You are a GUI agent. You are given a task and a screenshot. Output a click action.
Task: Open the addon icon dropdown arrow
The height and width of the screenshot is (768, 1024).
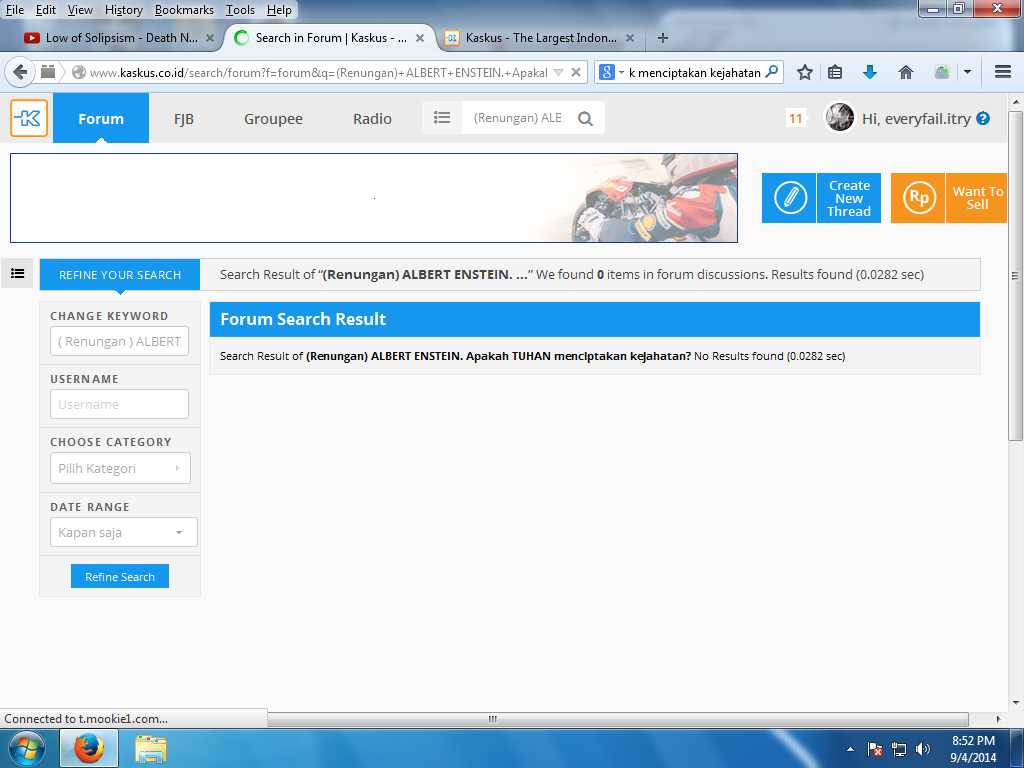967,72
